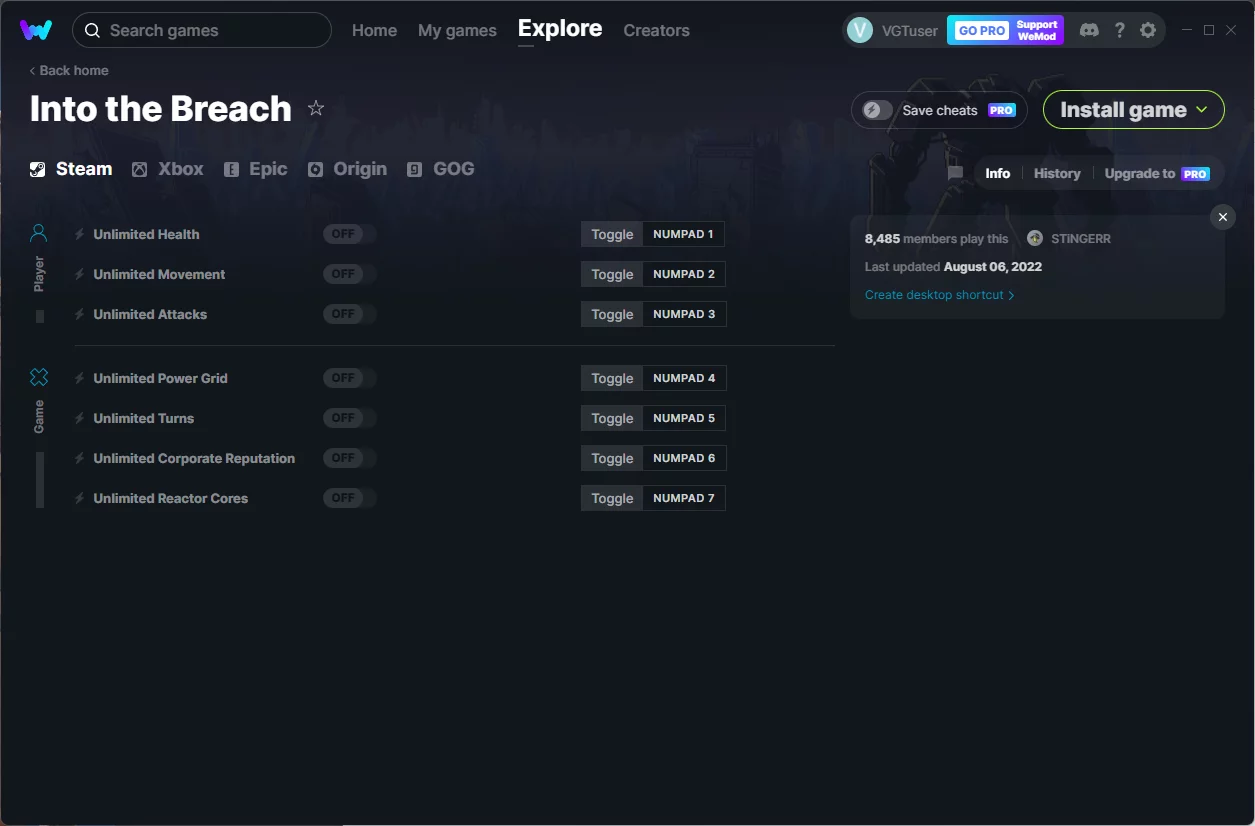This screenshot has height=826, width=1255.
Task: Click Toggle button for Unlimited Health
Action: click(612, 234)
